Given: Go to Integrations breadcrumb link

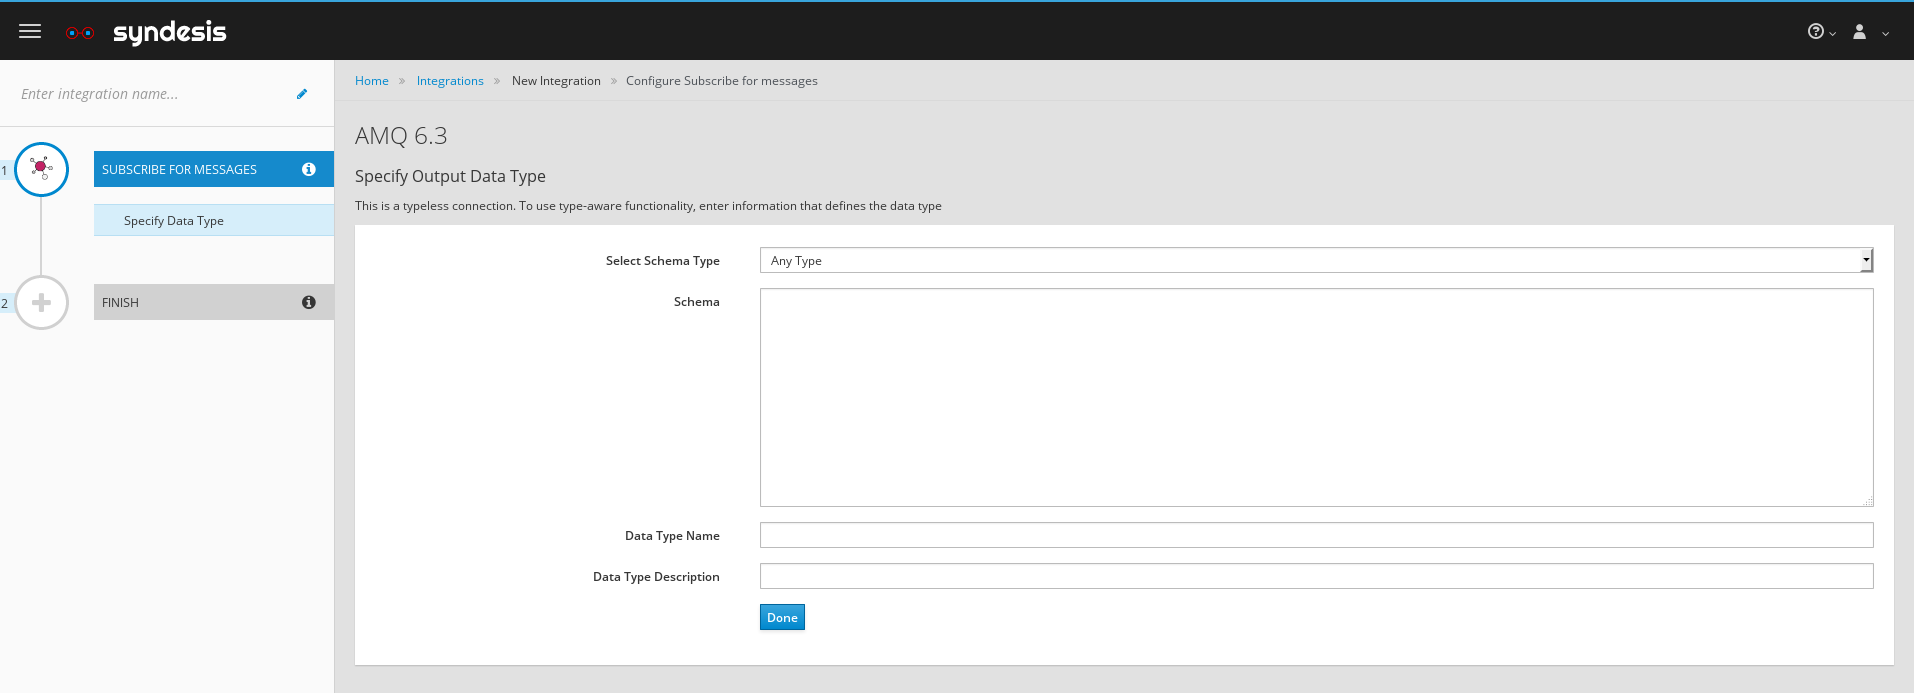Looking at the screenshot, I should pos(450,81).
